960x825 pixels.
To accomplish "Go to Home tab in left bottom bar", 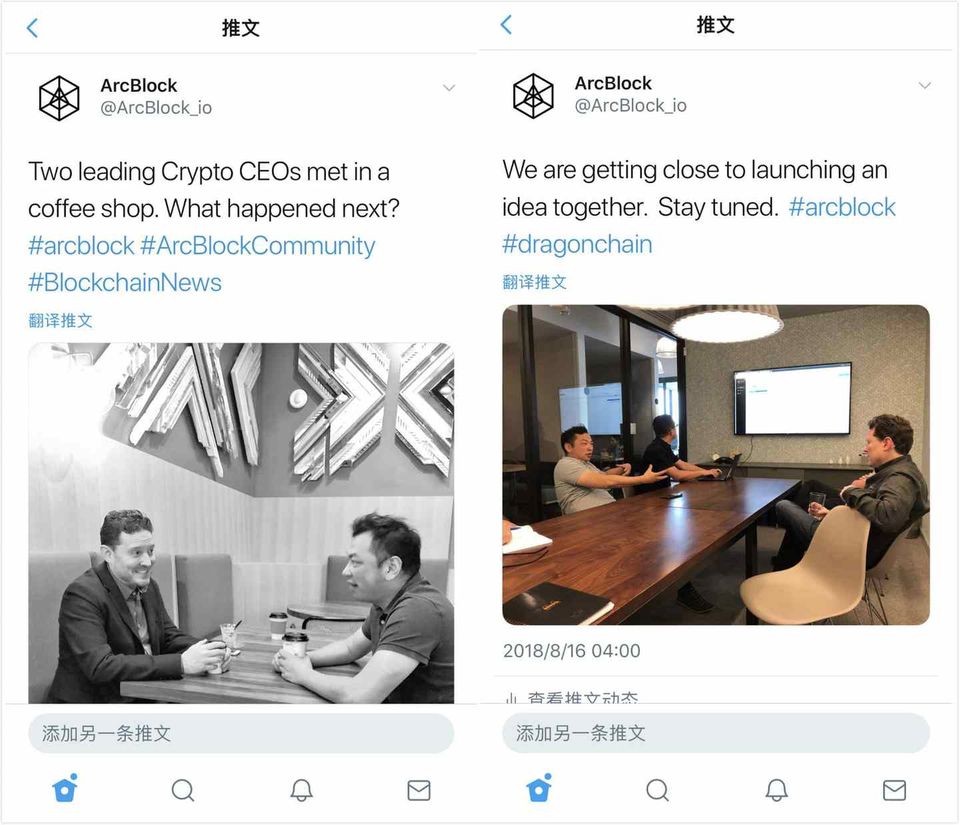I will [x=66, y=788].
